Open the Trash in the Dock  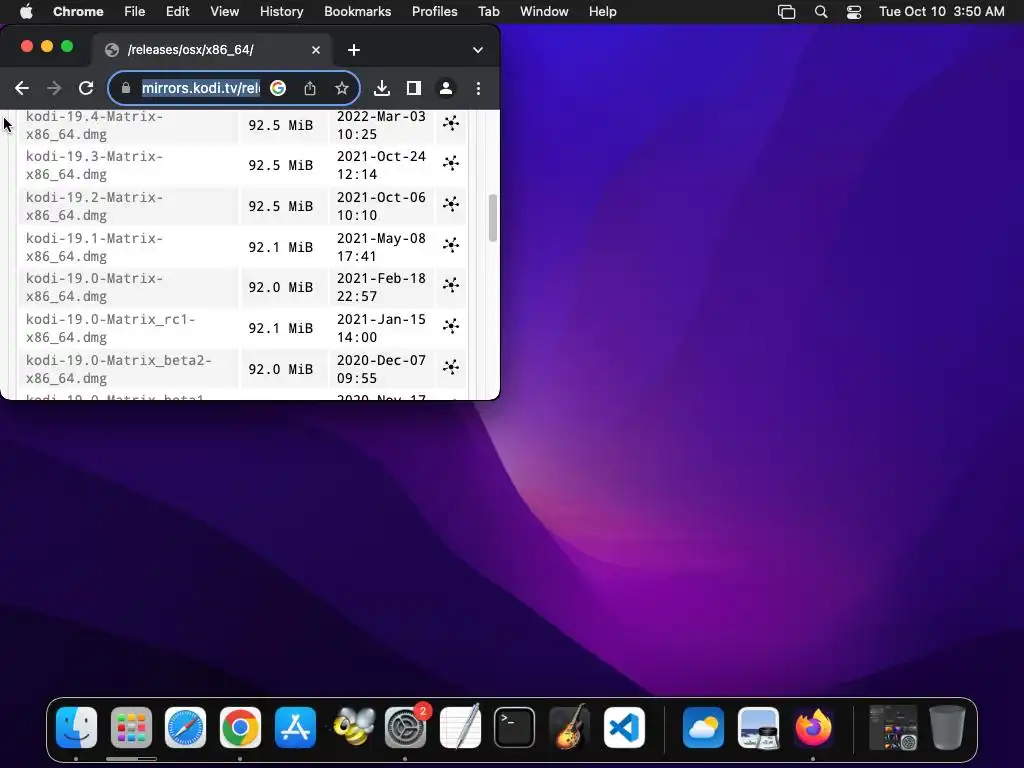[x=947, y=728]
